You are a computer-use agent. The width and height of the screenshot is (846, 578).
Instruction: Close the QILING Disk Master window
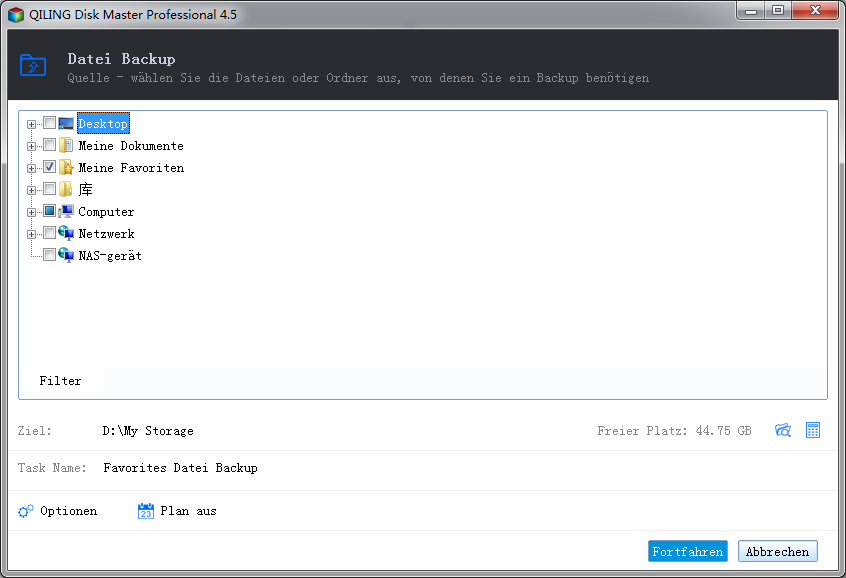[815, 11]
